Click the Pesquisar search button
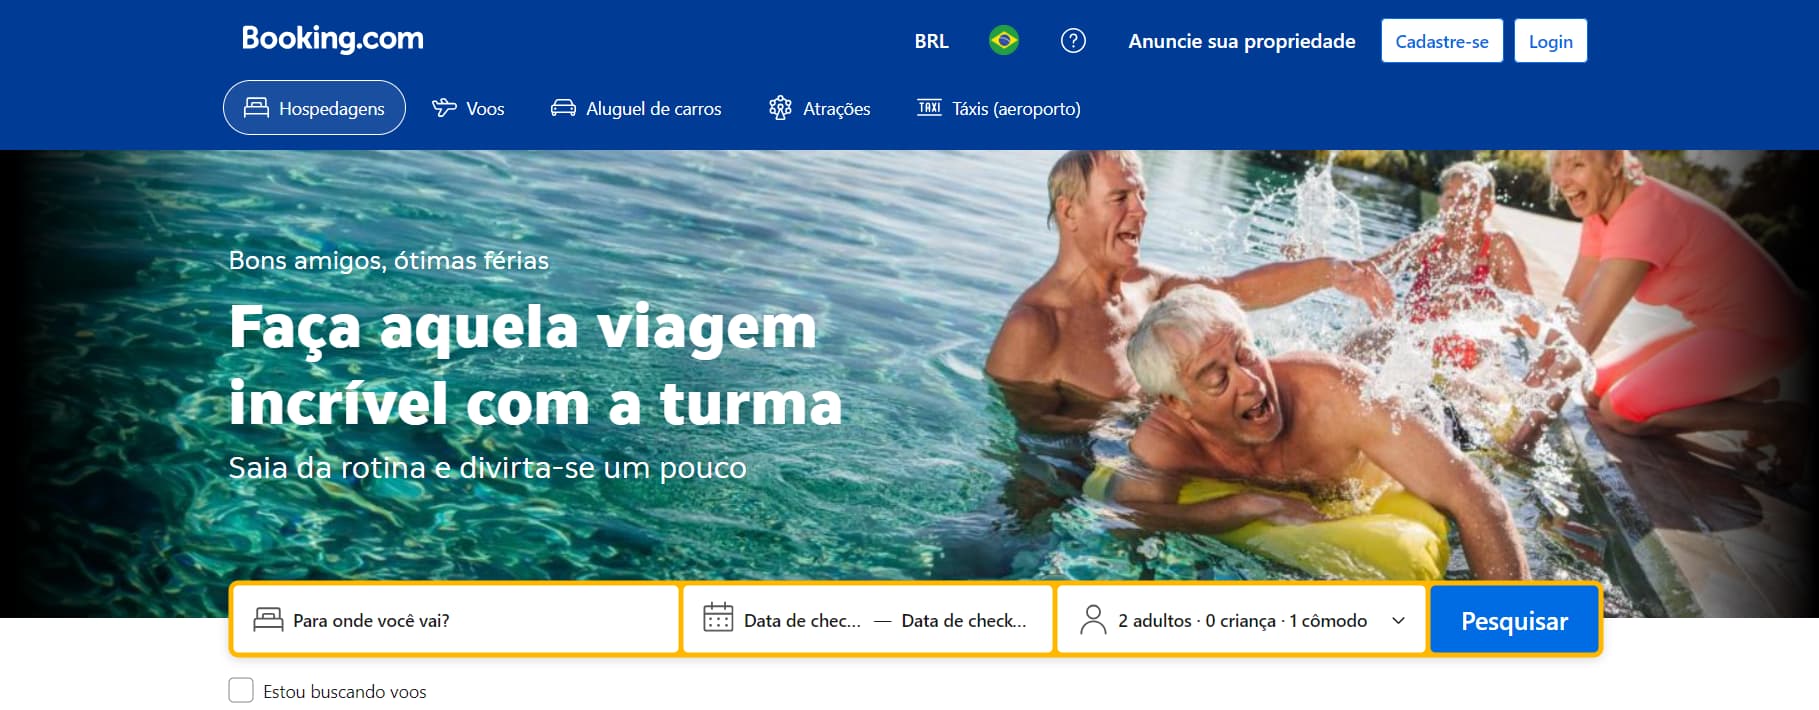This screenshot has width=1819, height=710. pos(1514,620)
